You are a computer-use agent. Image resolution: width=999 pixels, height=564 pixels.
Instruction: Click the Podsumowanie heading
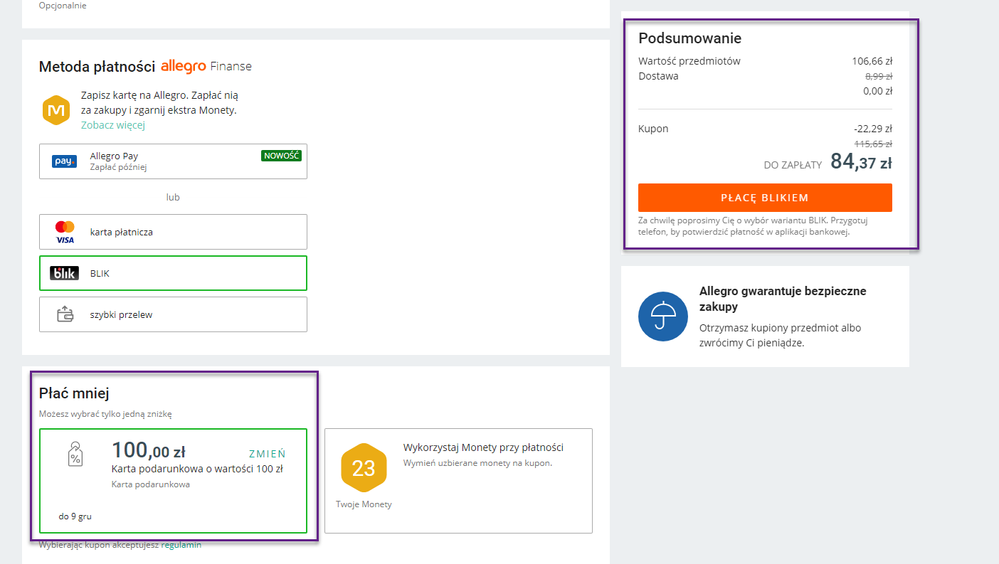(690, 38)
